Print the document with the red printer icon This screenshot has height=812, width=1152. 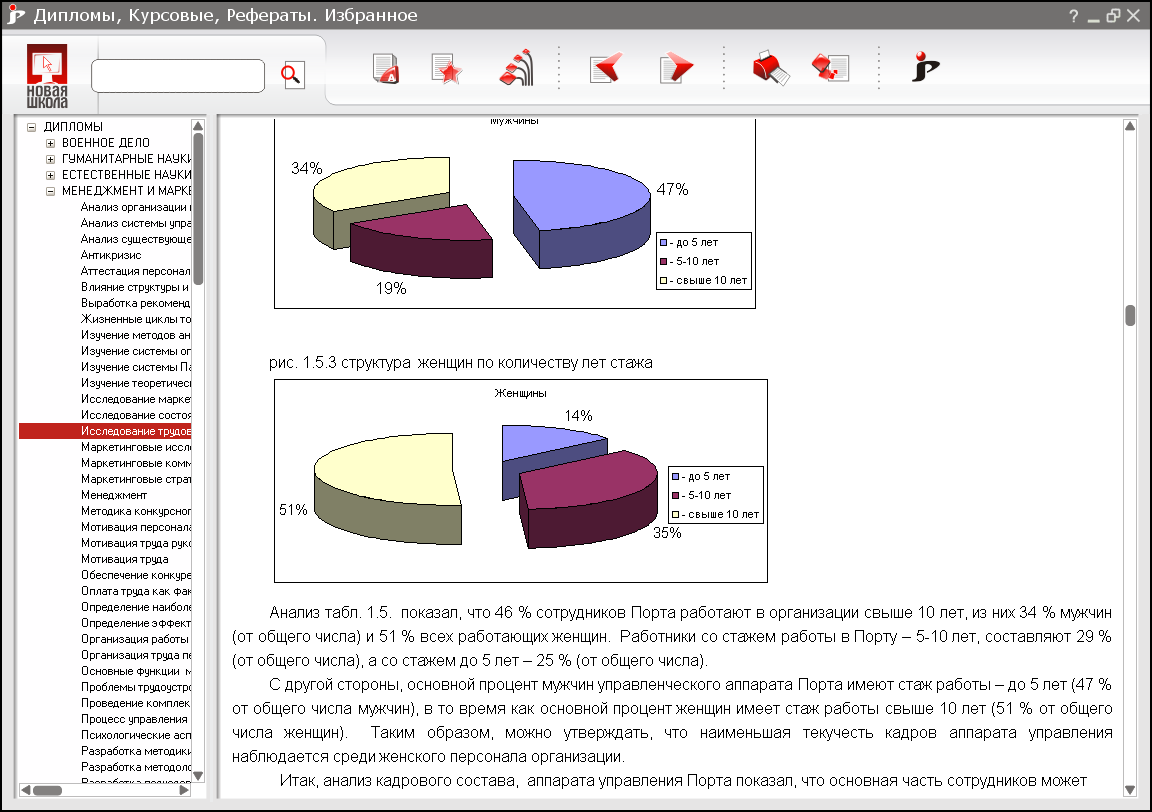(x=771, y=68)
